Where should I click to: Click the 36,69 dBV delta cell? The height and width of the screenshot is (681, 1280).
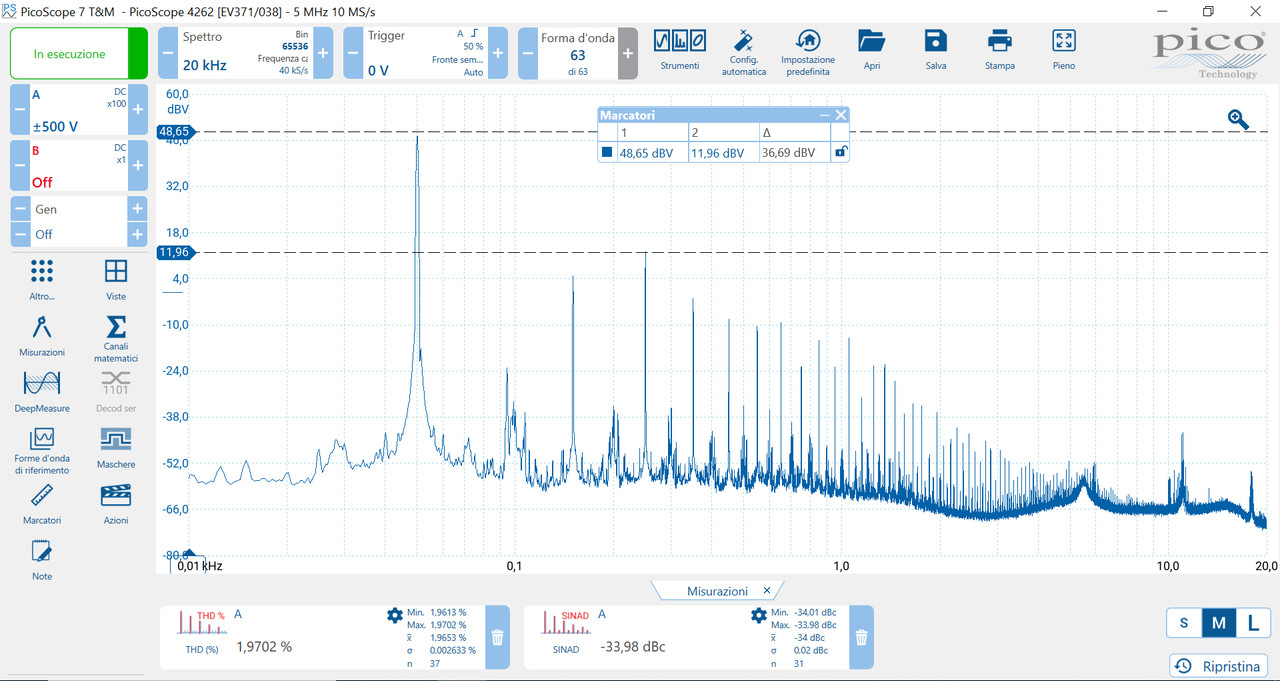[795, 153]
